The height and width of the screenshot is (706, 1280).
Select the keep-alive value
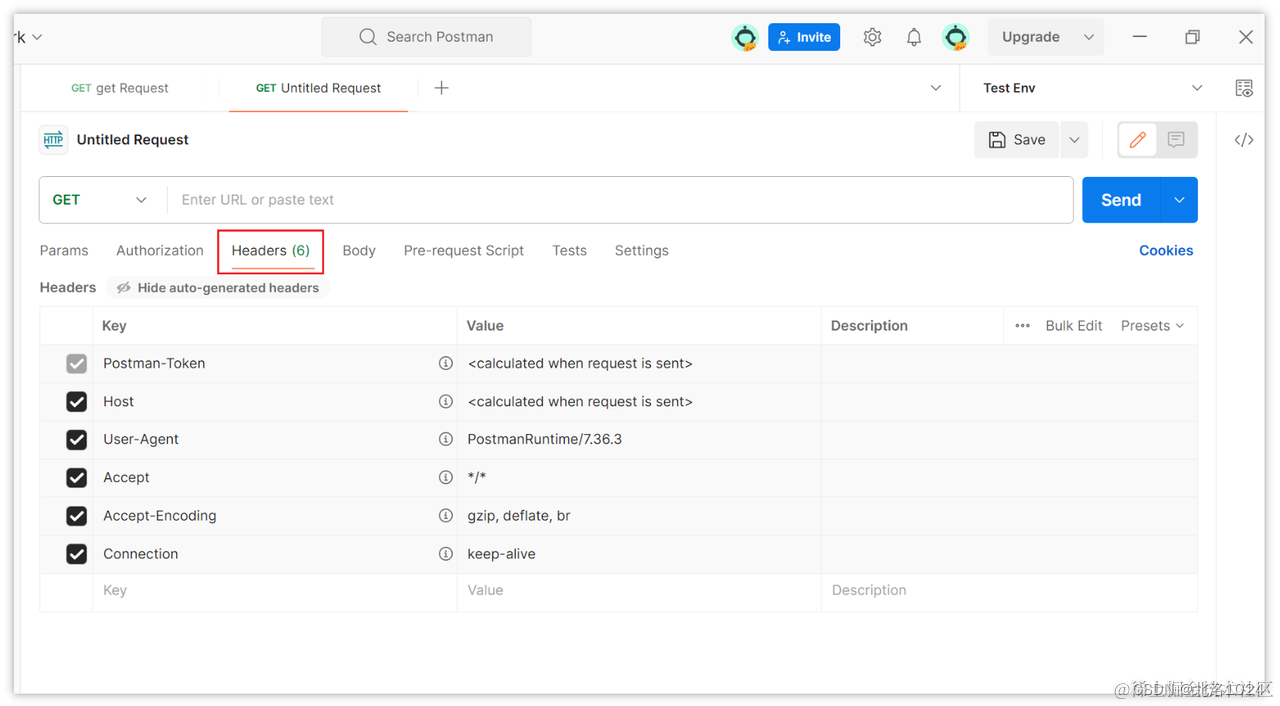pyautogui.click(x=501, y=553)
